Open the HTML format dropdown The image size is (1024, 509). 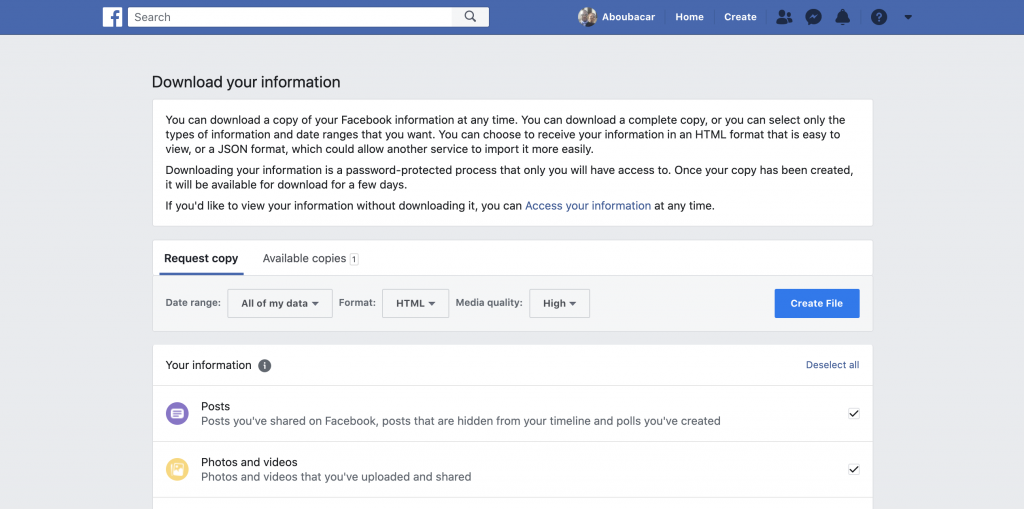[x=415, y=303]
